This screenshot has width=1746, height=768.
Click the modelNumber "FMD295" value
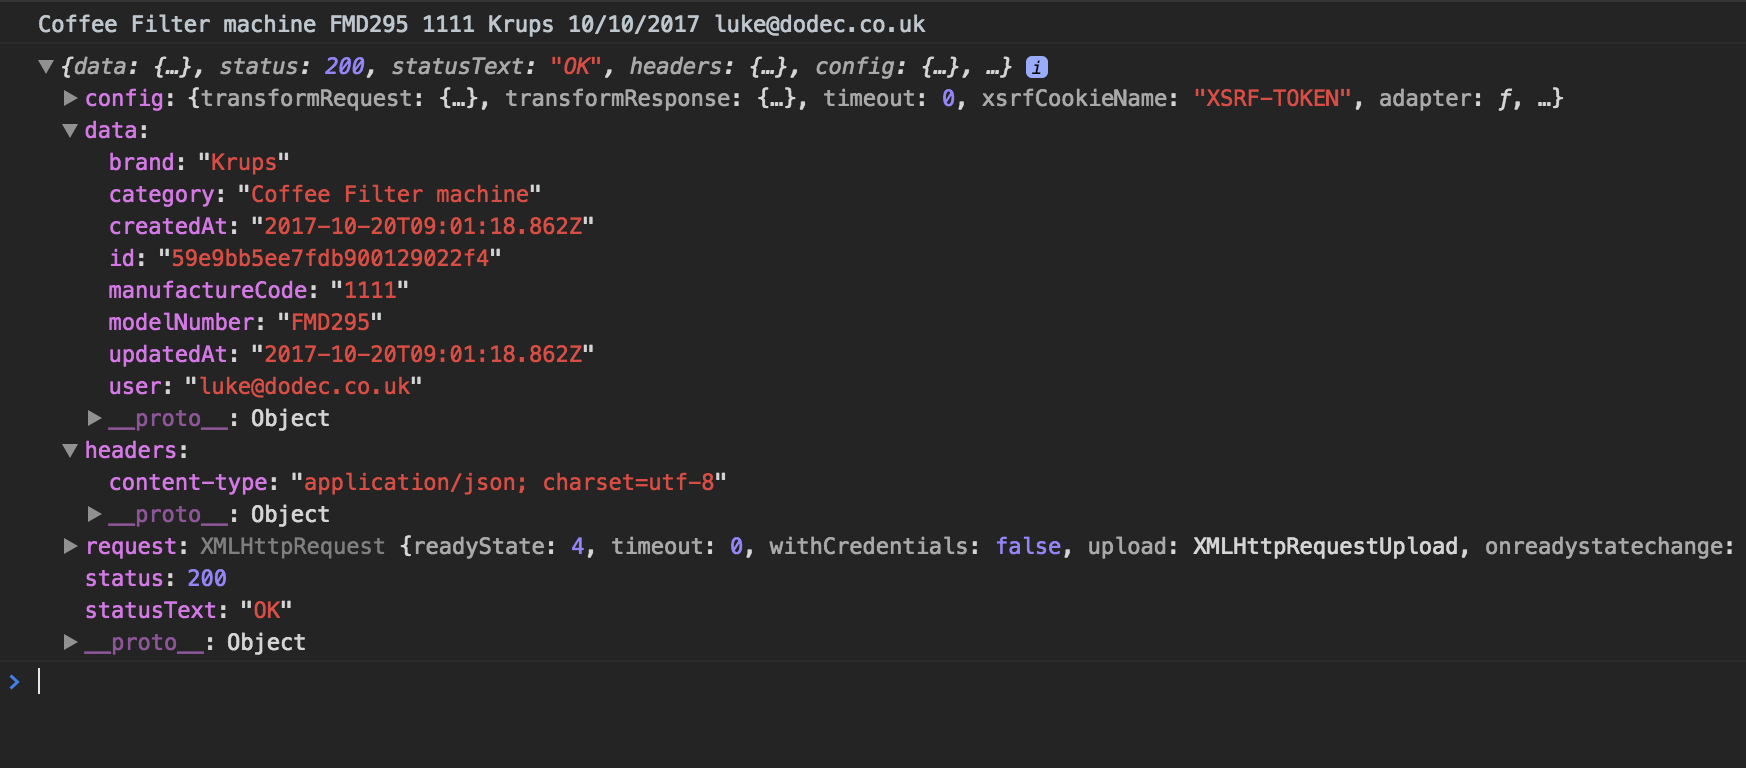pyautogui.click(x=330, y=322)
